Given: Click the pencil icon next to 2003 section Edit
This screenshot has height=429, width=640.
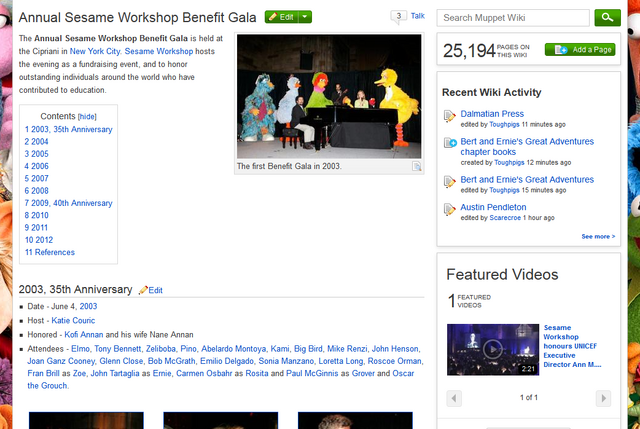Looking at the screenshot, I should 143,290.
